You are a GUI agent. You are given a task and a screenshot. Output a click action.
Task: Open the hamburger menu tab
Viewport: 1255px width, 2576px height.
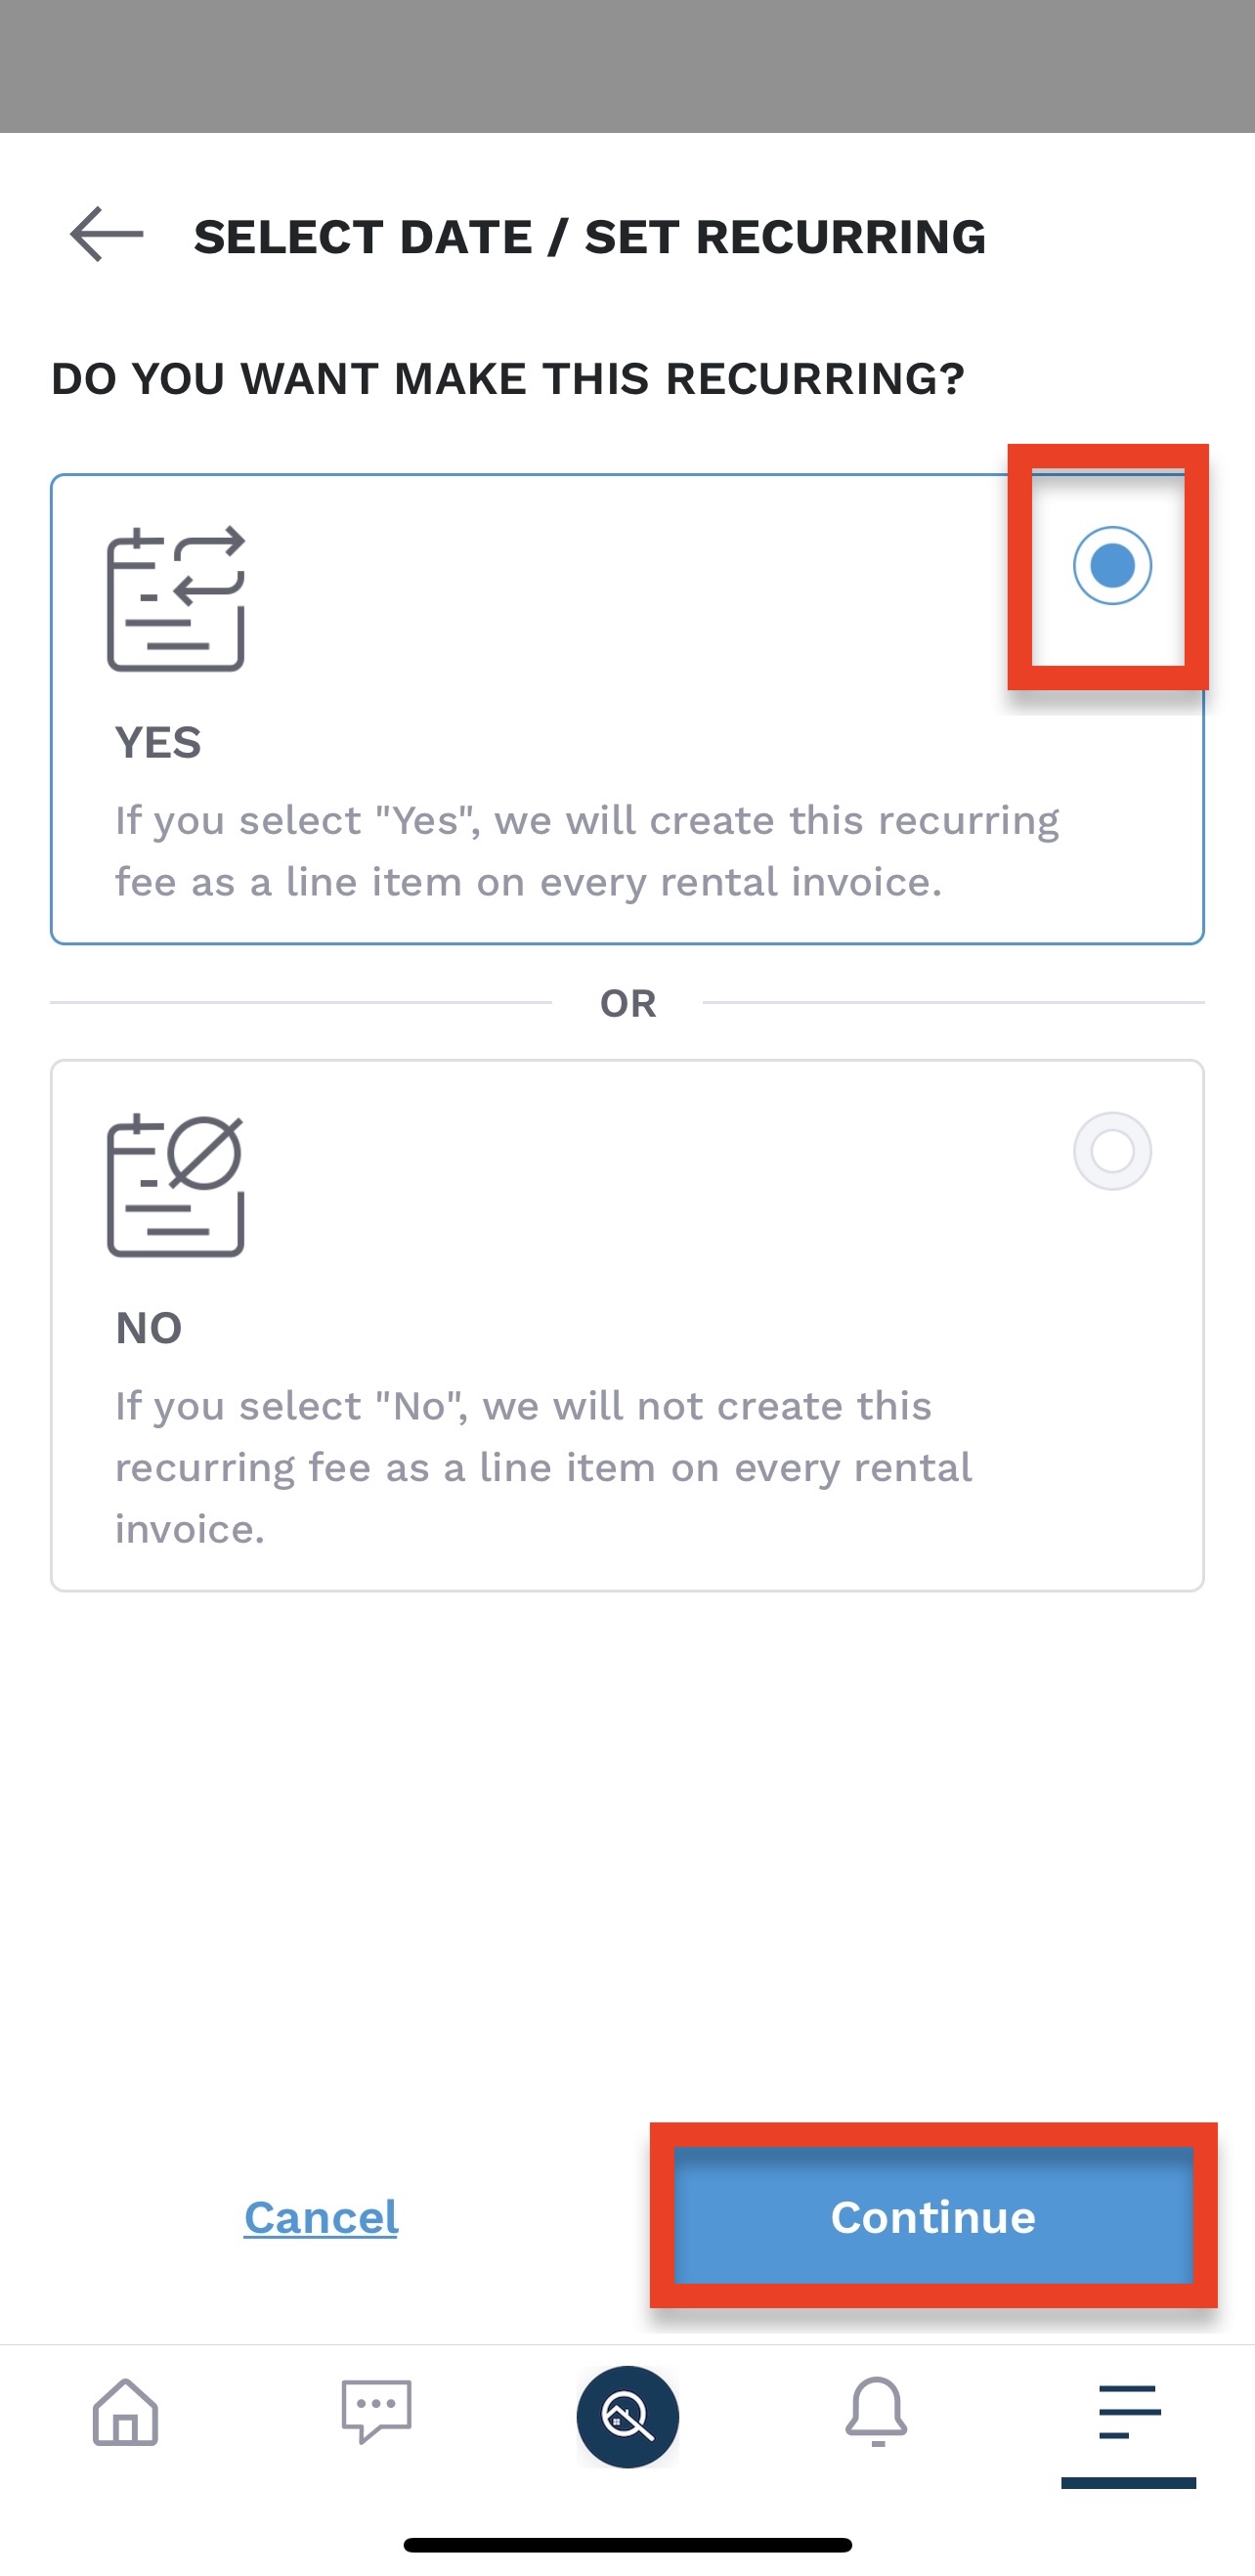point(1129,2412)
